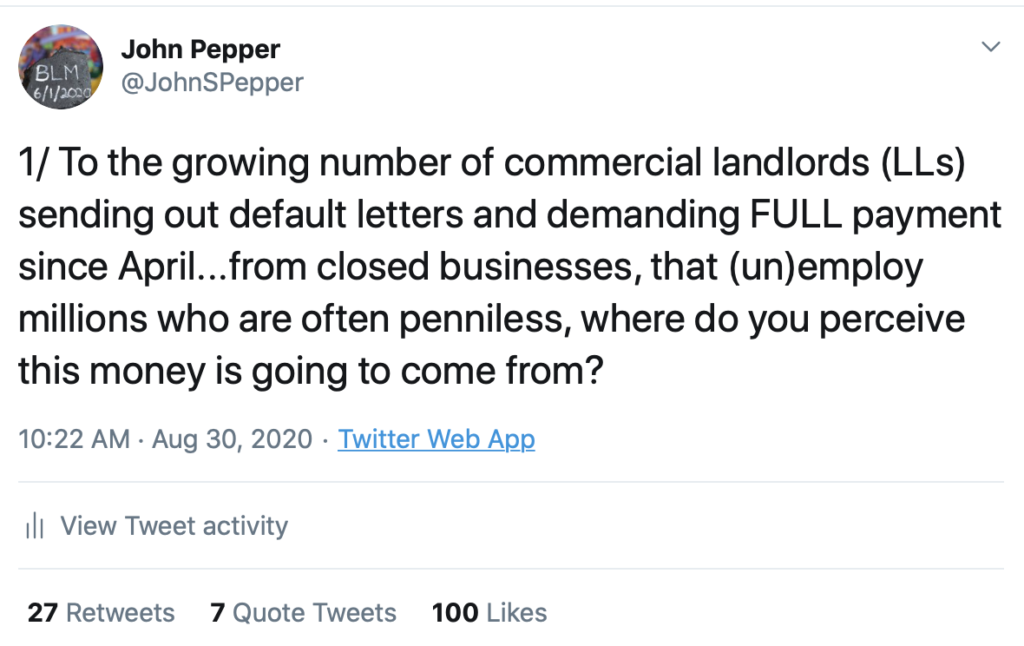Show the 27 Retweets list
Viewport: 1024px width, 646px height.
pyautogui.click(x=101, y=613)
